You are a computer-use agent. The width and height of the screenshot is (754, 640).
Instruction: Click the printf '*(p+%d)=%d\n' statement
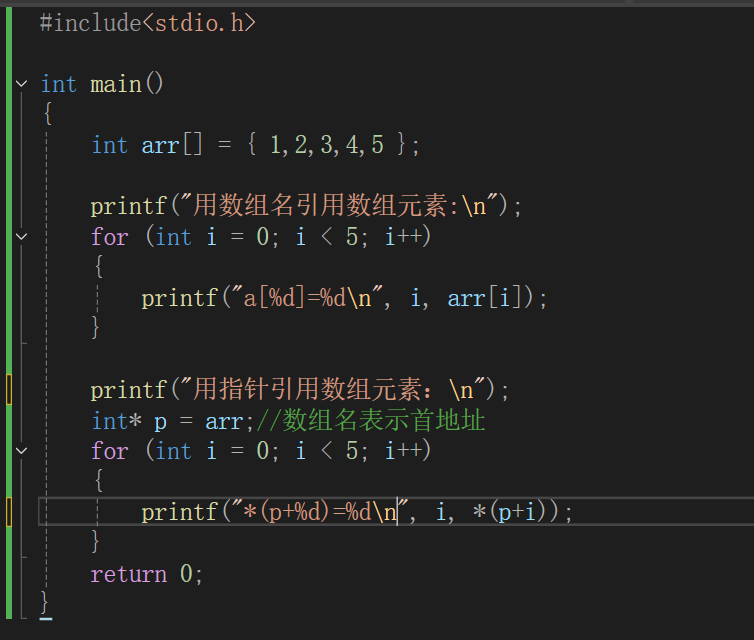[x=357, y=512]
